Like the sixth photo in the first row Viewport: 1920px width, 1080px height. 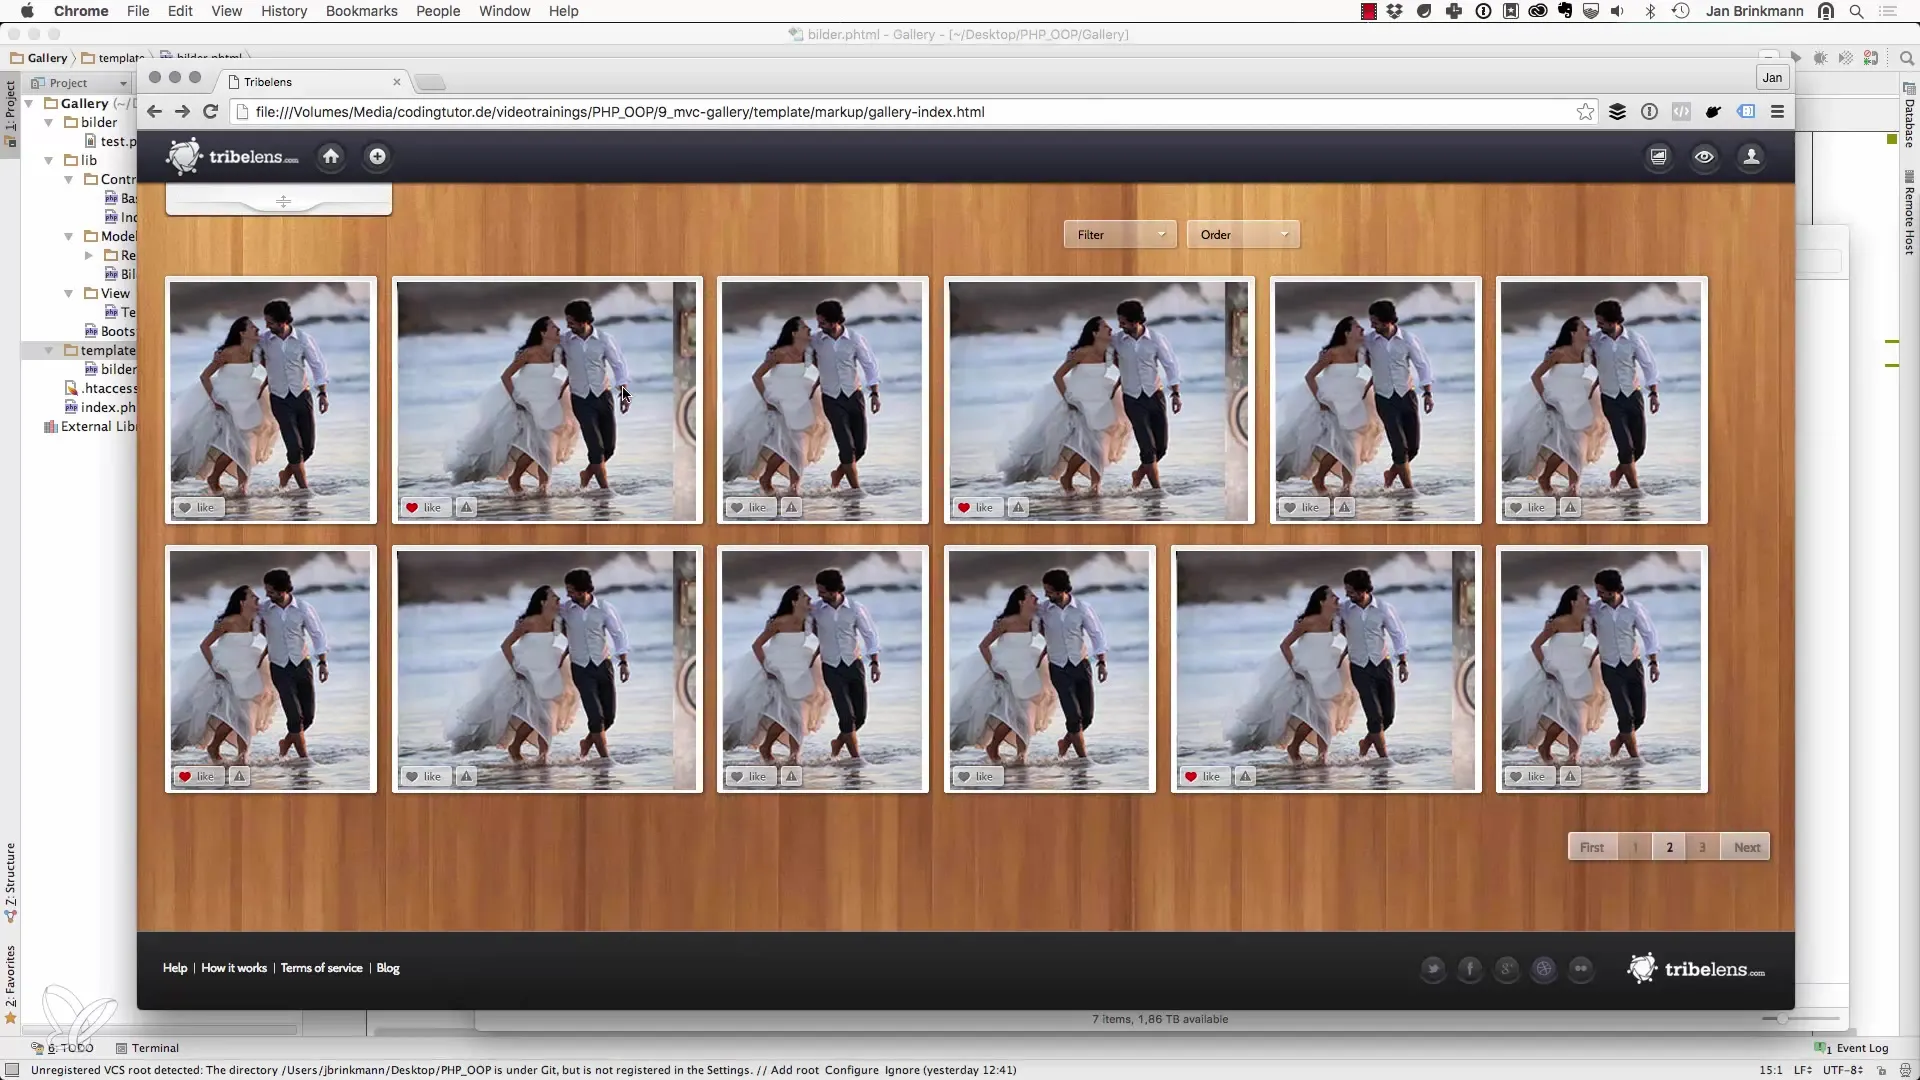tap(1528, 507)
